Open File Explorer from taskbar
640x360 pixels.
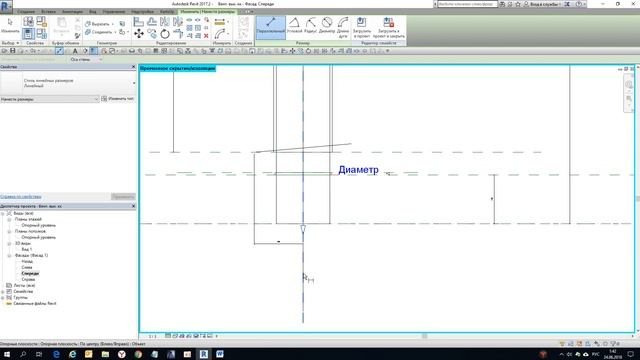pos(105,354)
